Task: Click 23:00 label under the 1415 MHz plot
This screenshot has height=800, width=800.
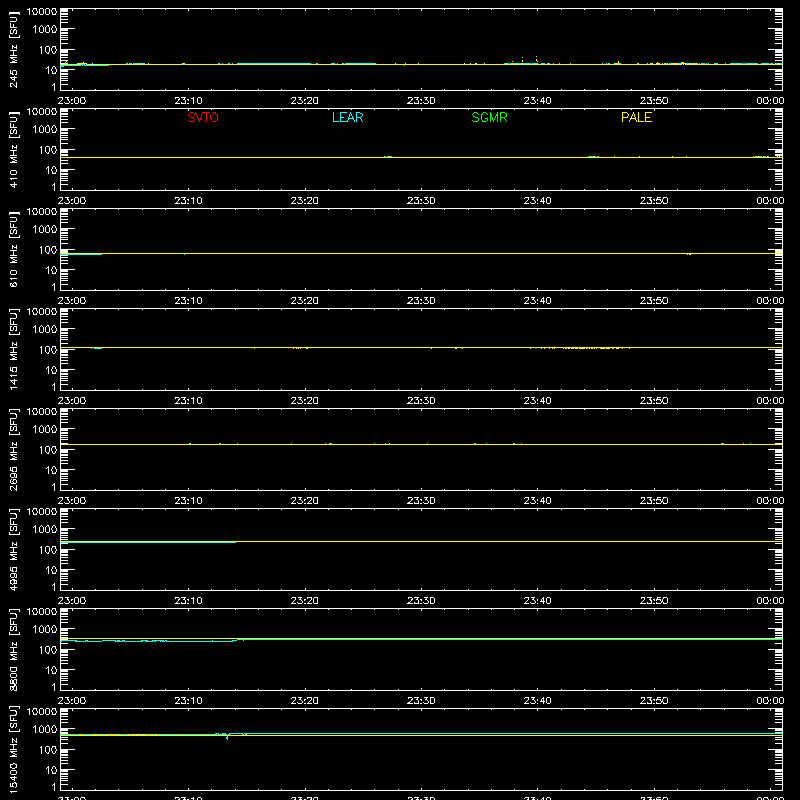Action: pos(72,401)
